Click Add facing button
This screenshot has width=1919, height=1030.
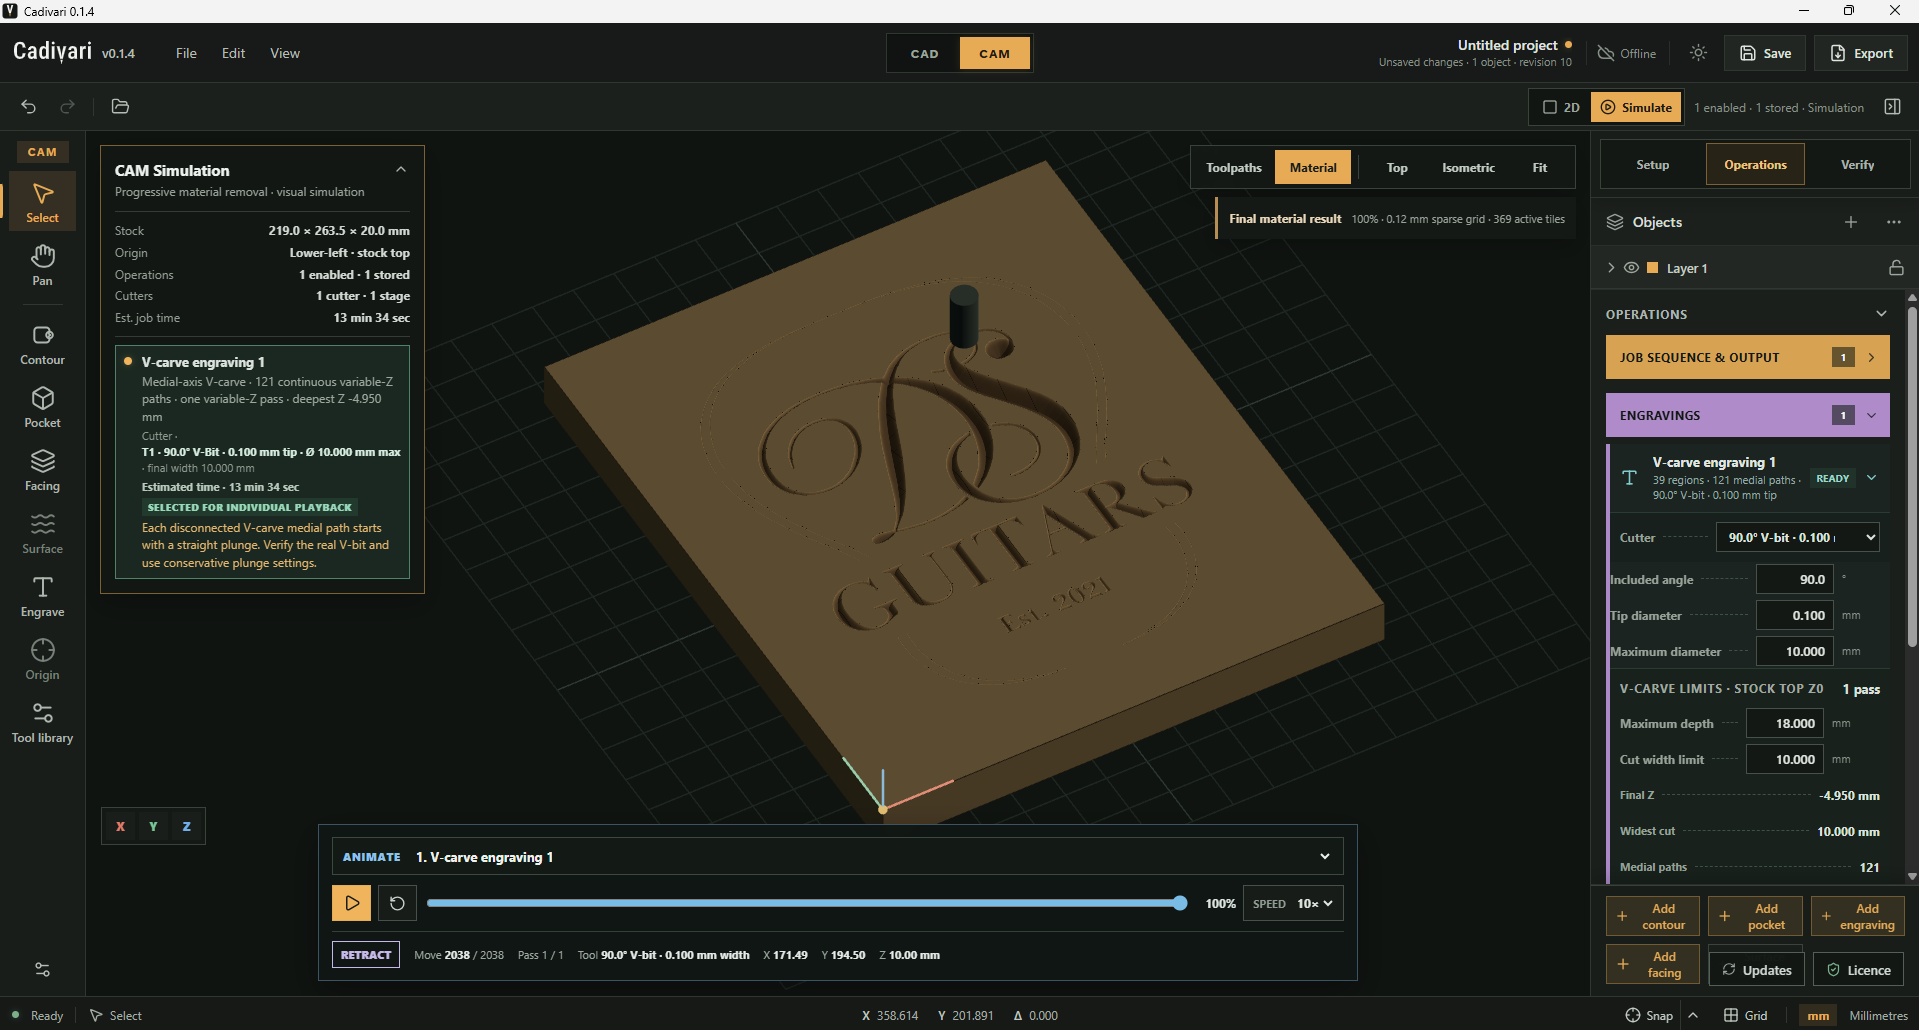tap(1652, 964)
